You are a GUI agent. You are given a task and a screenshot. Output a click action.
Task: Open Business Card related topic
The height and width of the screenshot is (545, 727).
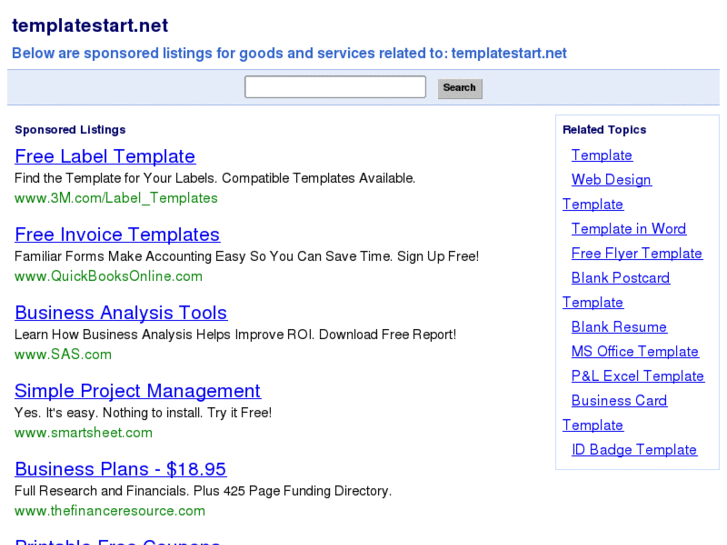pos(619,401)
